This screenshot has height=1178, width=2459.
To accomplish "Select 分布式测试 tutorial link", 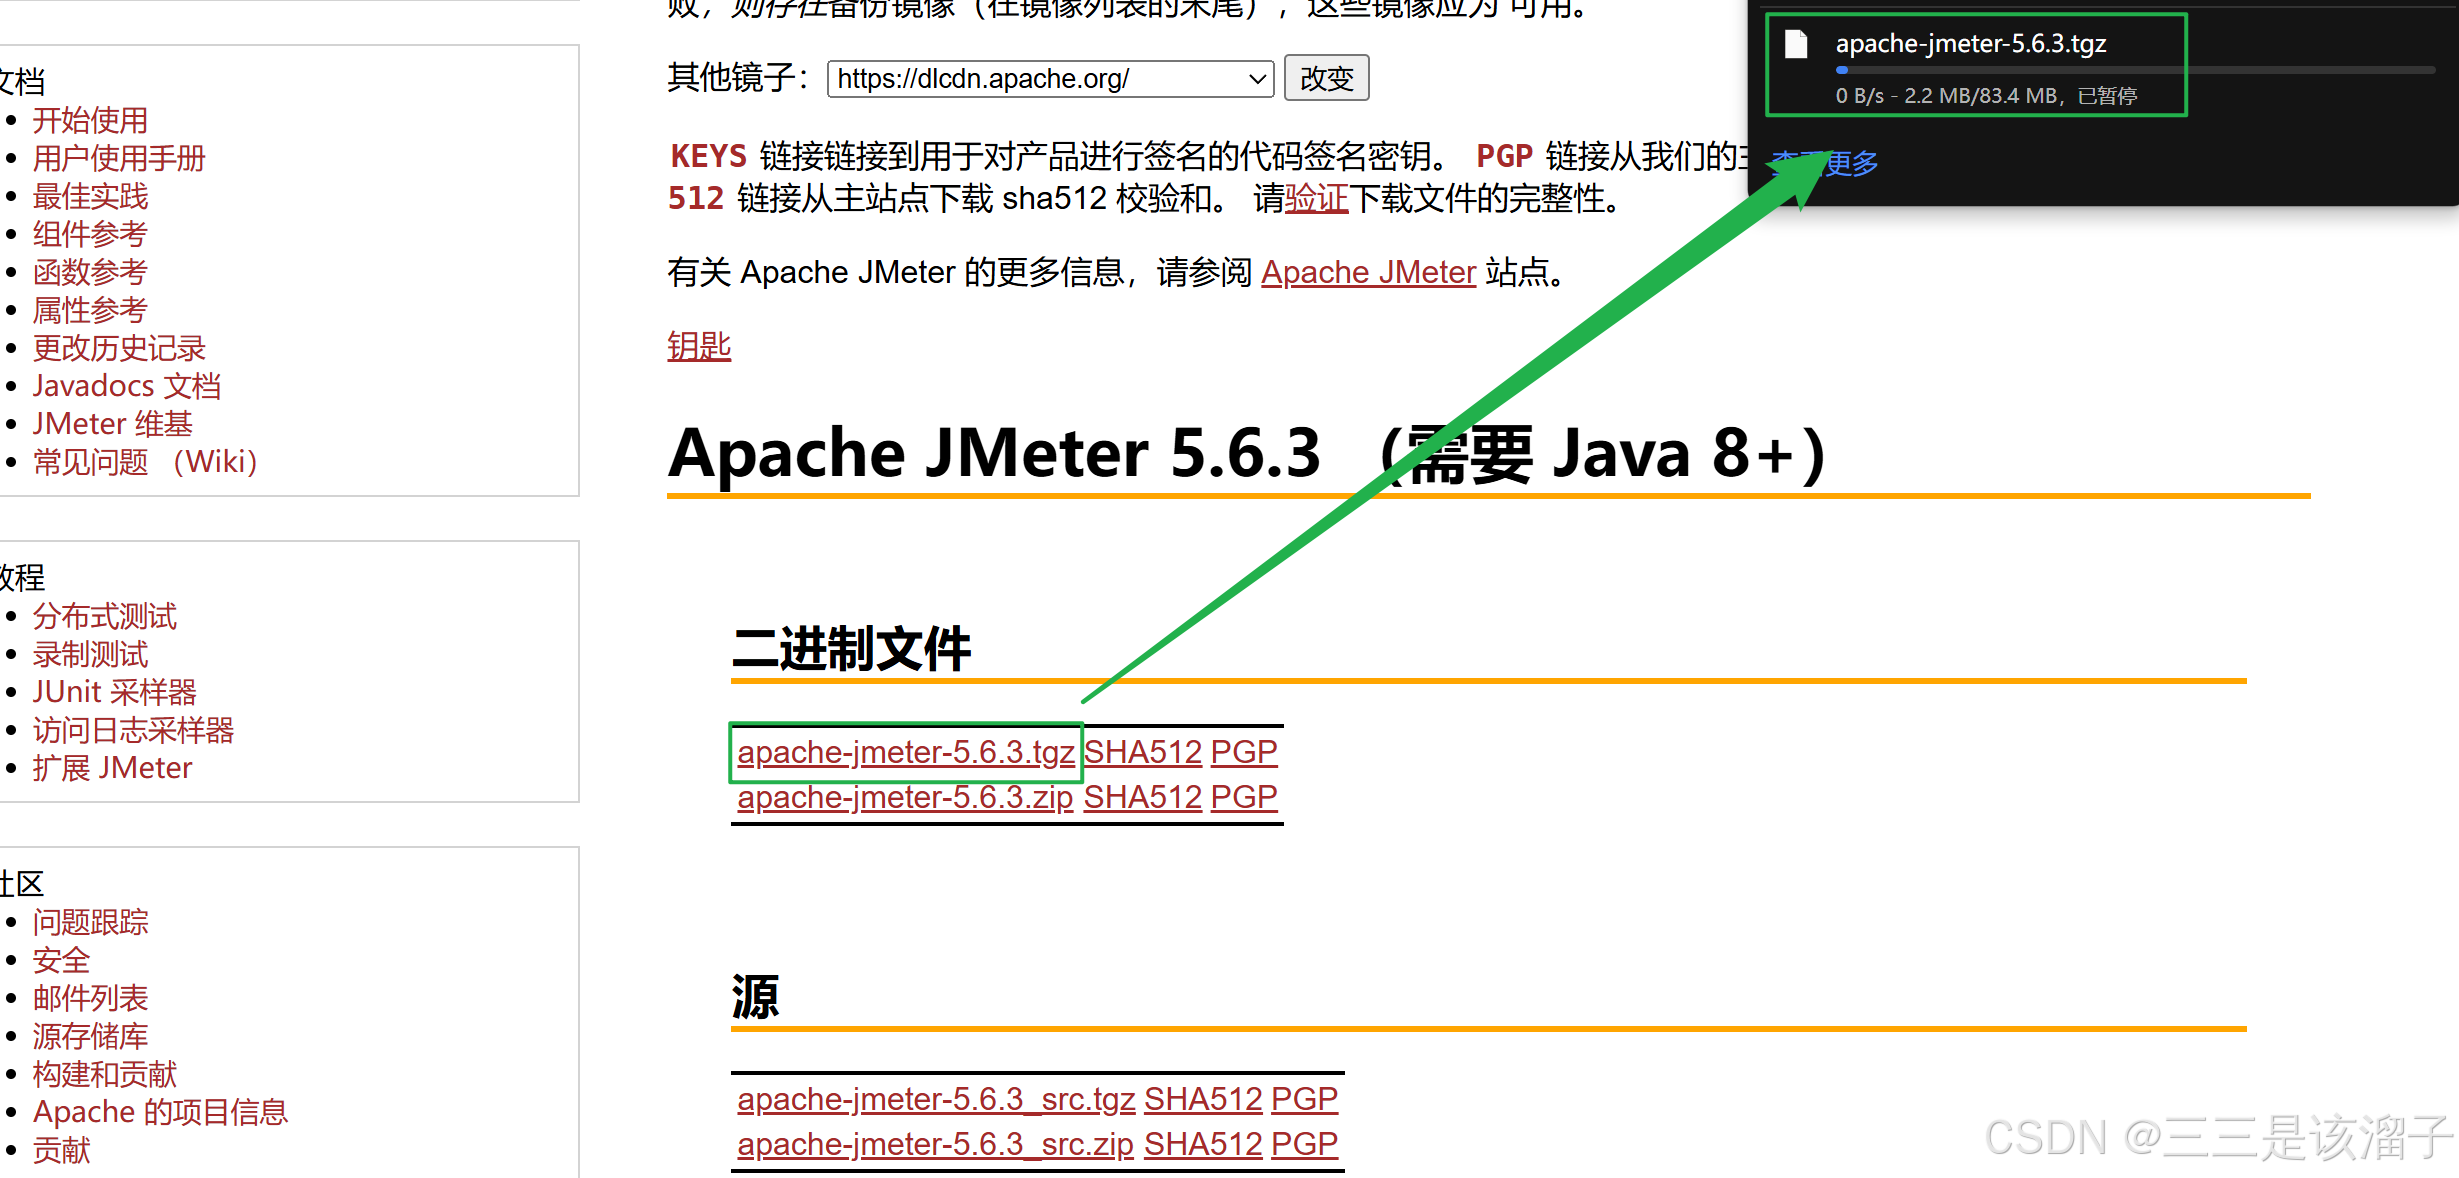I will coord(104,616).
